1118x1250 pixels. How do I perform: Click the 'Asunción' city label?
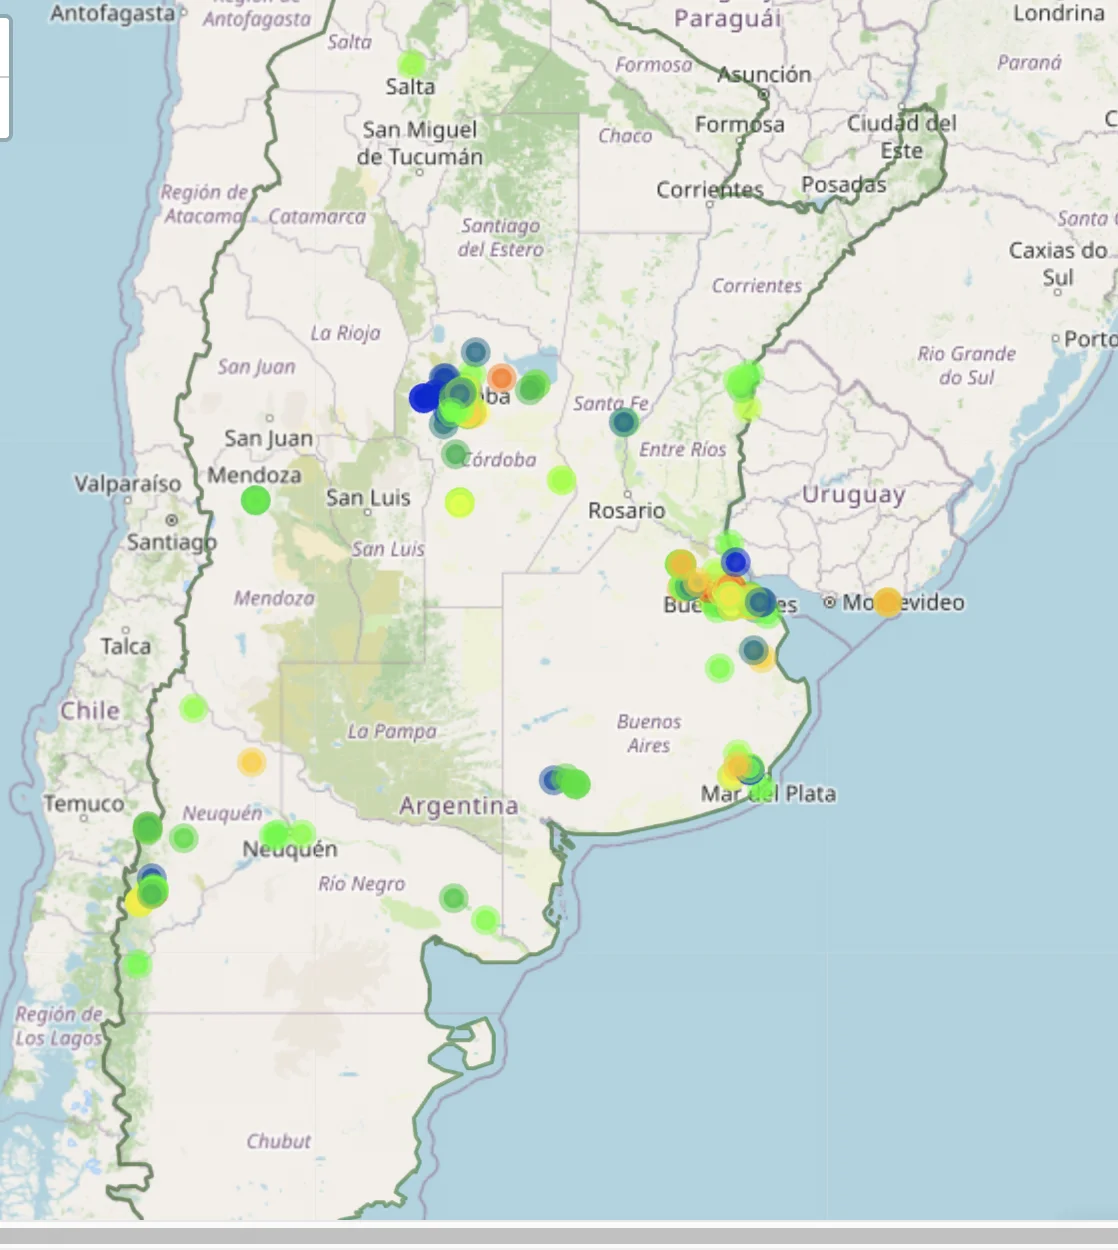tap(765, 74)
